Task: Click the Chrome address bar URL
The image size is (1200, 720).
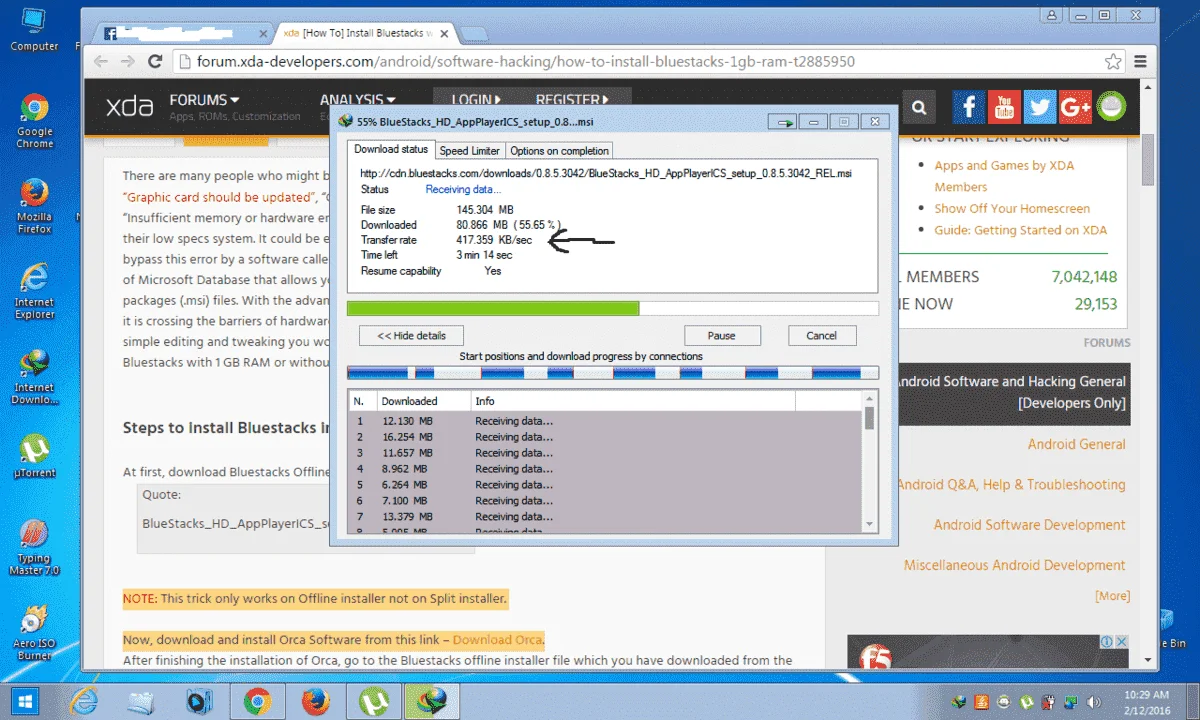Action: (x=526, y=61)
